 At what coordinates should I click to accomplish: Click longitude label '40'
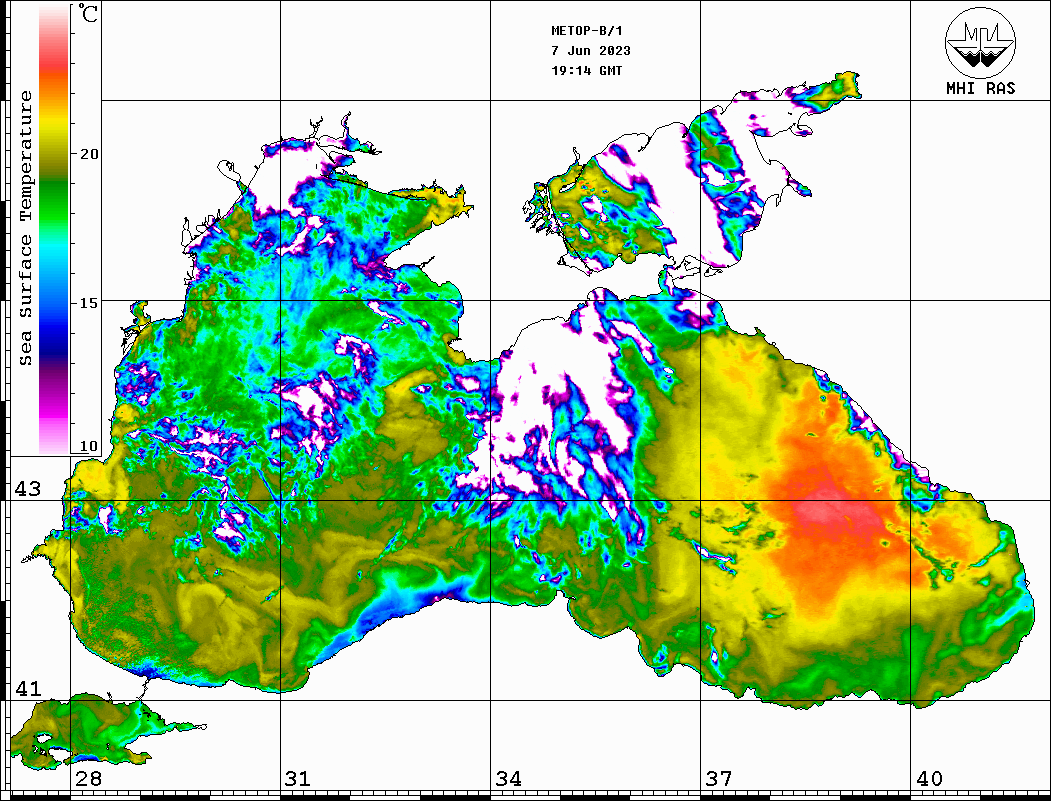pyautogui.click(x=929, y=779)
